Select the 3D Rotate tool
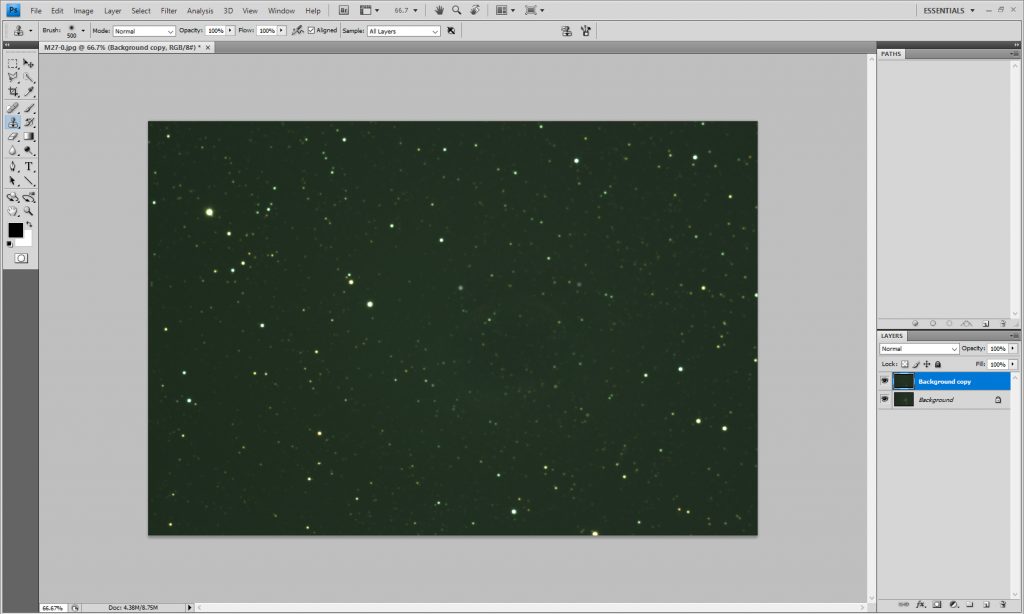Screen dimensions: 1024x614 (12, 197)
